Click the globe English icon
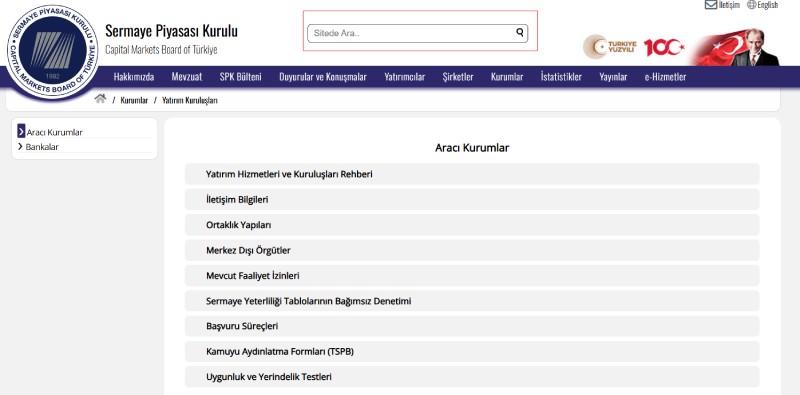Image resolution: width=800 pixels, height=395 pixels. [751, 5]
